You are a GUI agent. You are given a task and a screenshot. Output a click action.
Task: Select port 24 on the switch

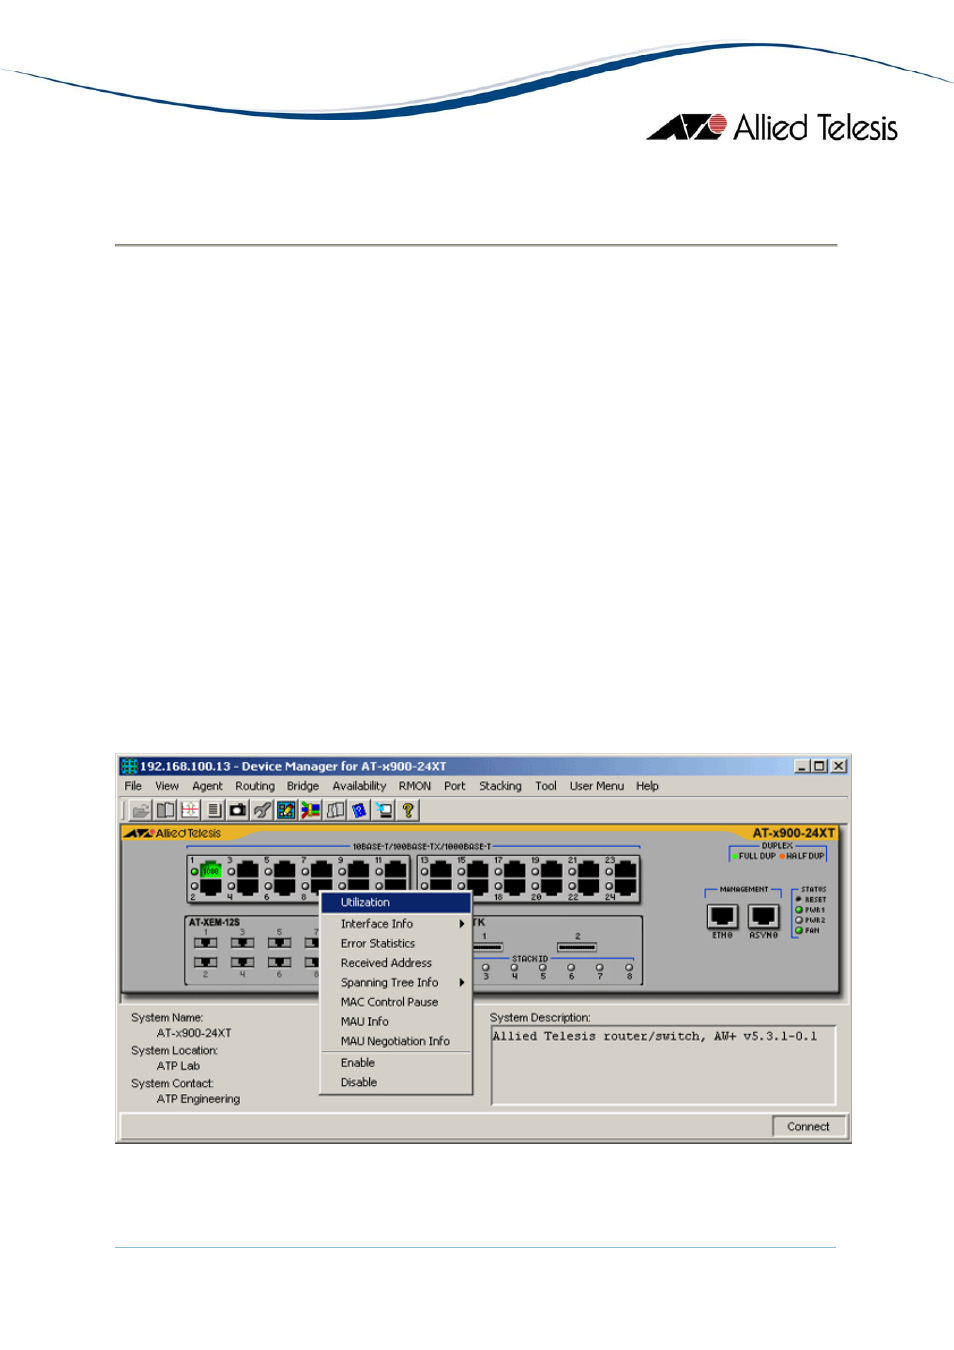click(625, 886)
